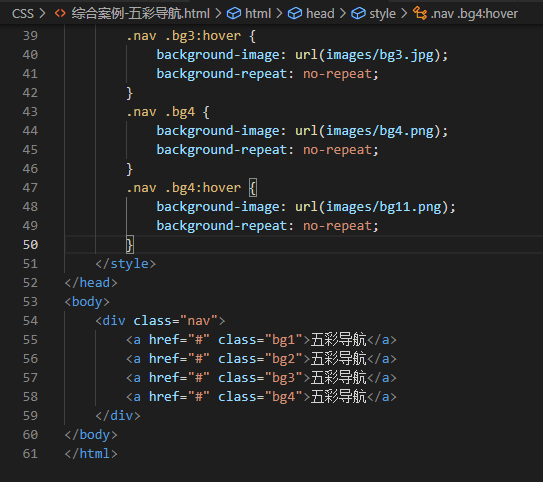
Task: Click line number 50 in gutter
Action: 30,244
